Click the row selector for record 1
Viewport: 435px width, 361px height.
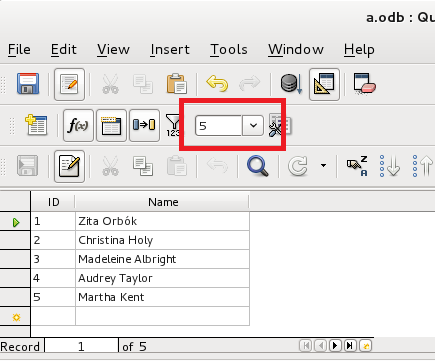click(15, 222)
